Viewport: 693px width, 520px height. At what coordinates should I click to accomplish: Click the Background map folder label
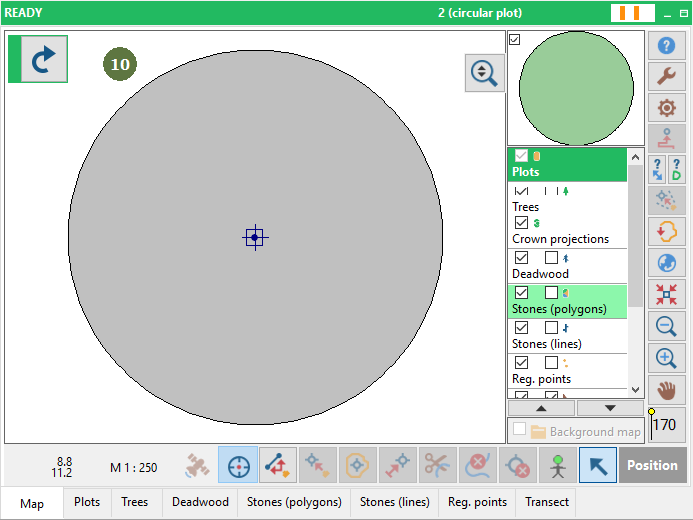[x=595, y=432]
